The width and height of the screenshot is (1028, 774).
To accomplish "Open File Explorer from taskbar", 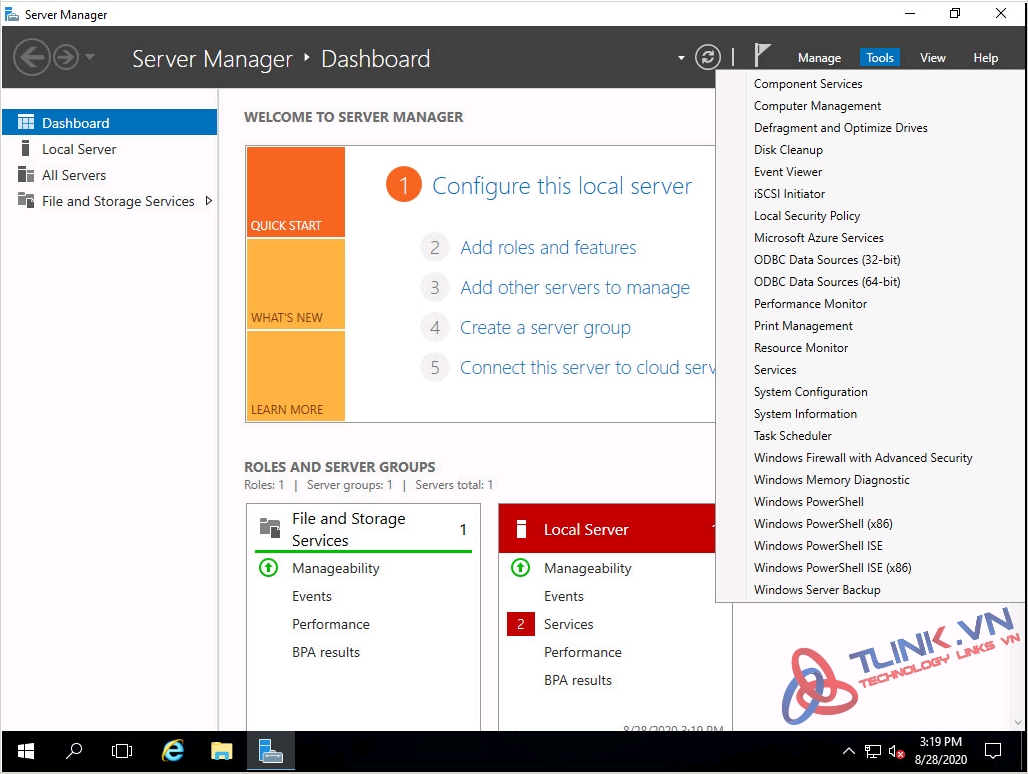I will (222, 750).
